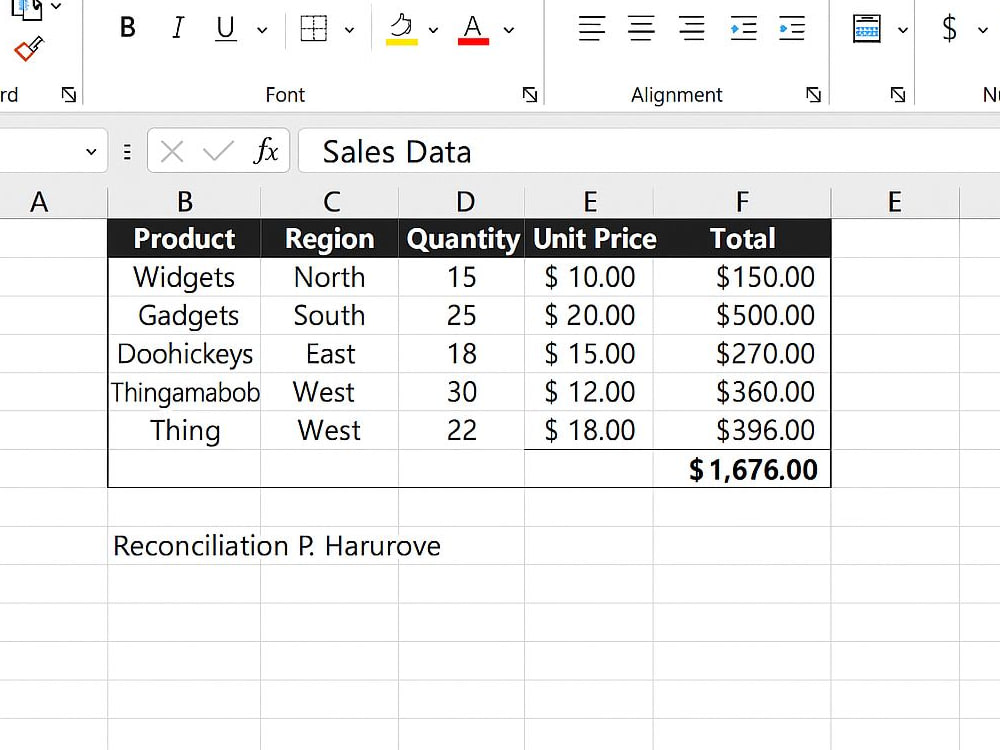Increase indent
1000x750 pixels.
click(792, 29)
